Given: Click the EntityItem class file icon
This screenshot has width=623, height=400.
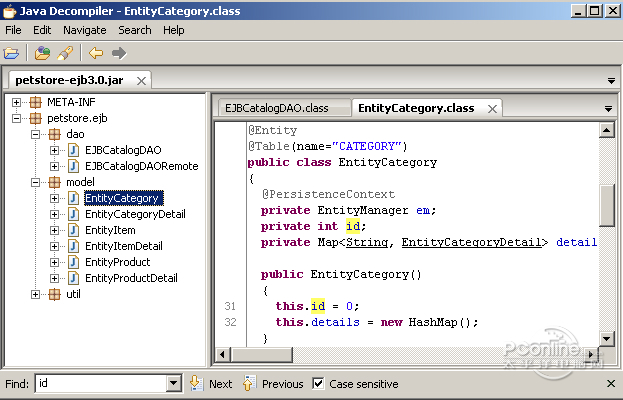Looking at the screenshot, I should coord(74,230).
